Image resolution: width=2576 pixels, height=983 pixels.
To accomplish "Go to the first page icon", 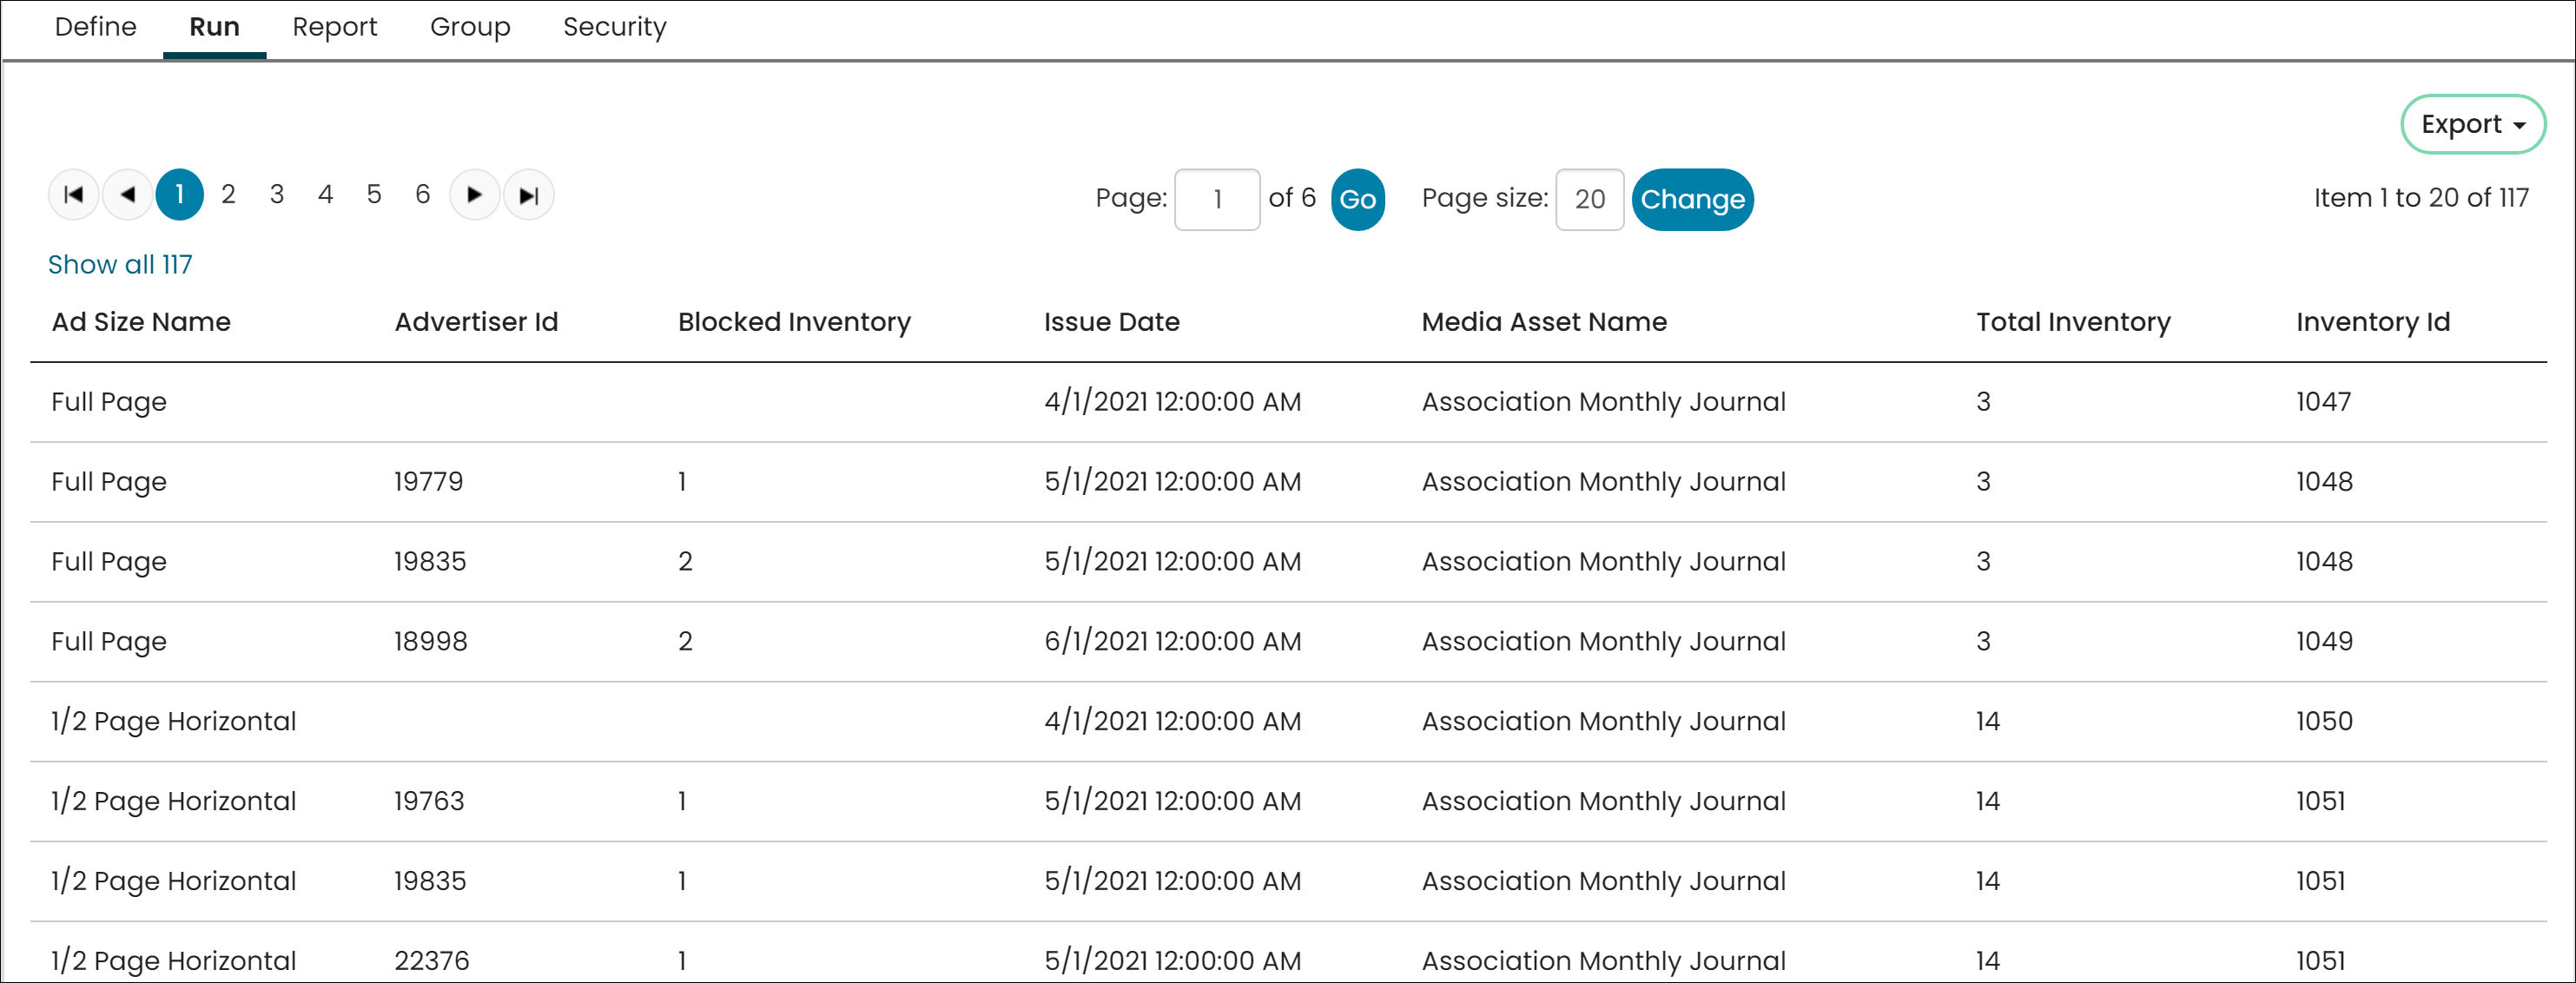I will coord(74,195).
